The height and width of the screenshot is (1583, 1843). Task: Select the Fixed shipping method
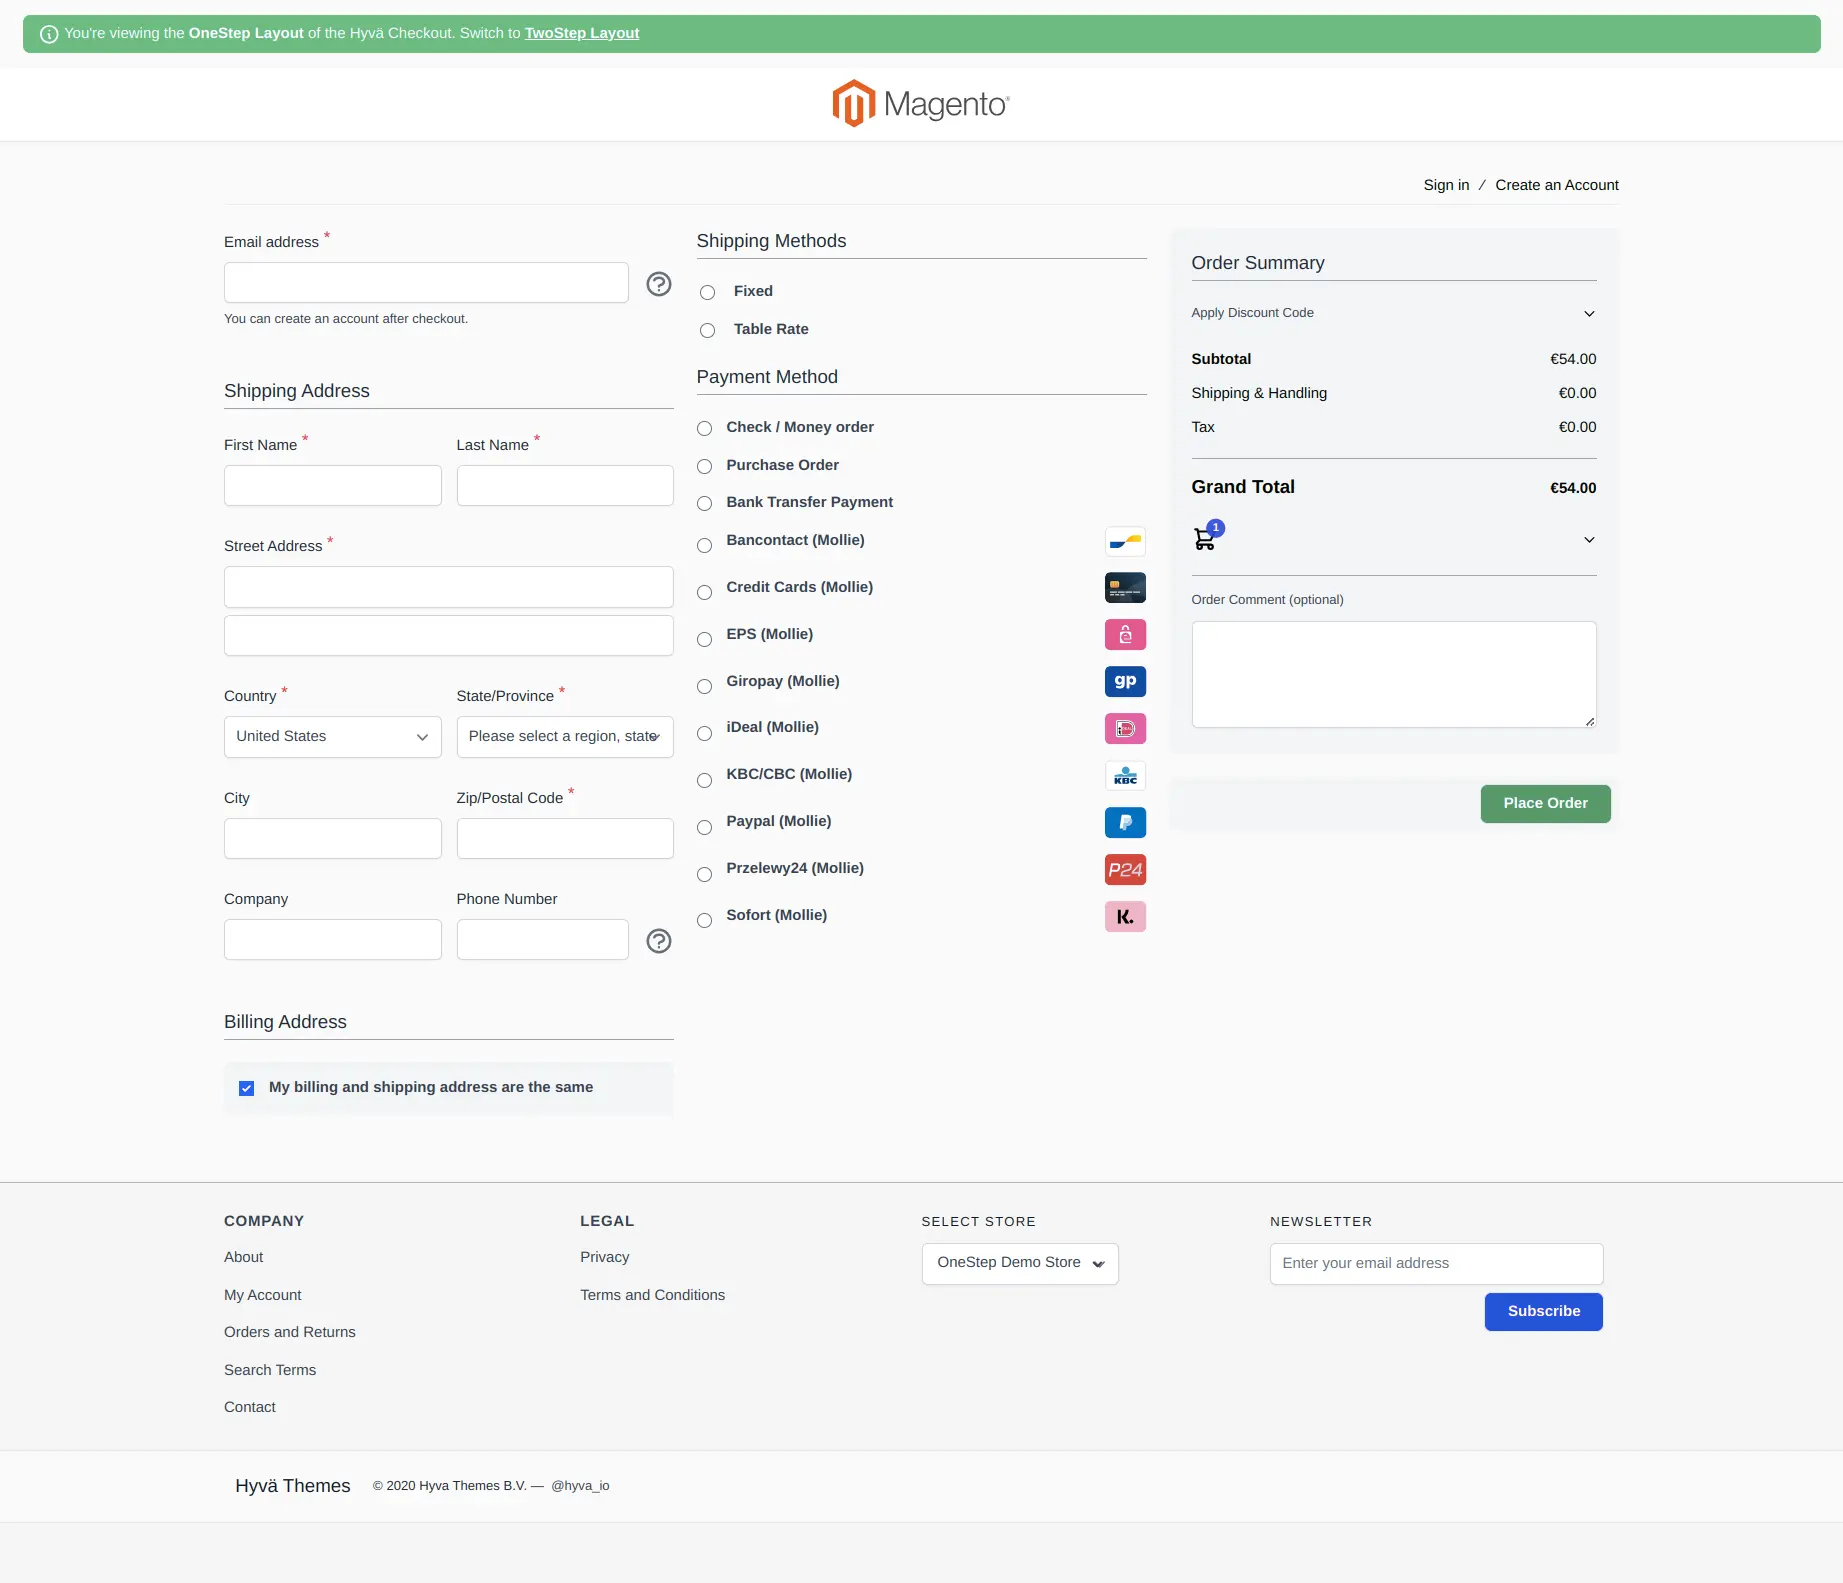[707, 292]
